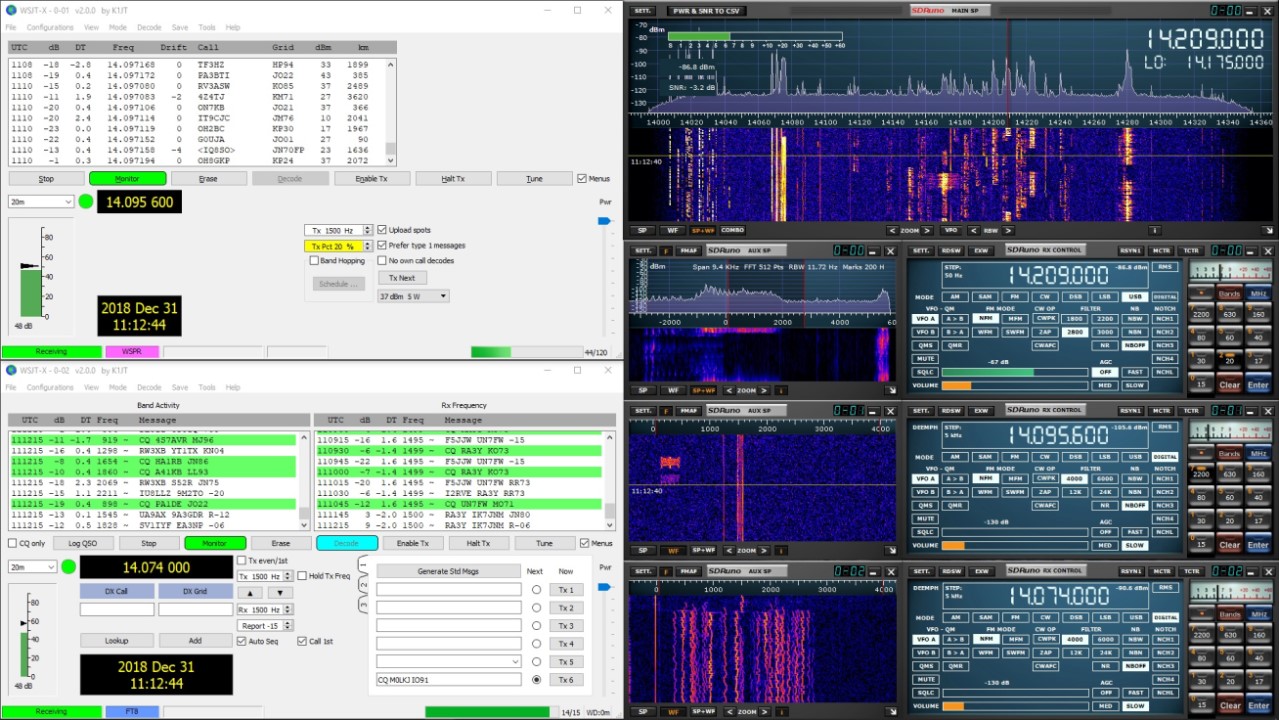This screenshot has height=720, width=1279.
Task: Click orange F icon in AUX SP beside 14.074.000
Action: tap(666, 571)
